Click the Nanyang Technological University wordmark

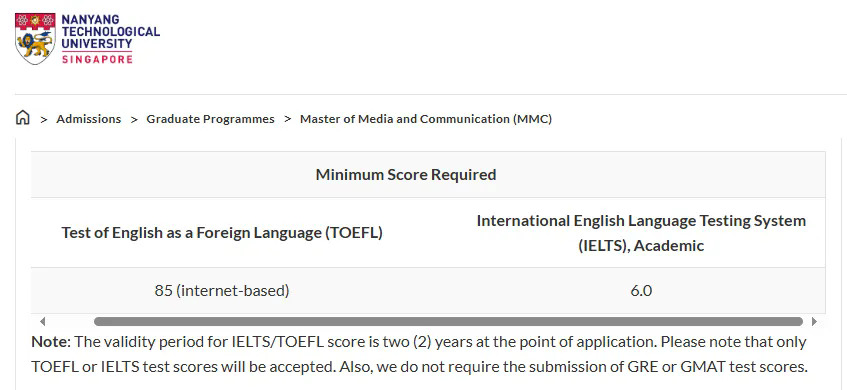[x=111, y=32]
